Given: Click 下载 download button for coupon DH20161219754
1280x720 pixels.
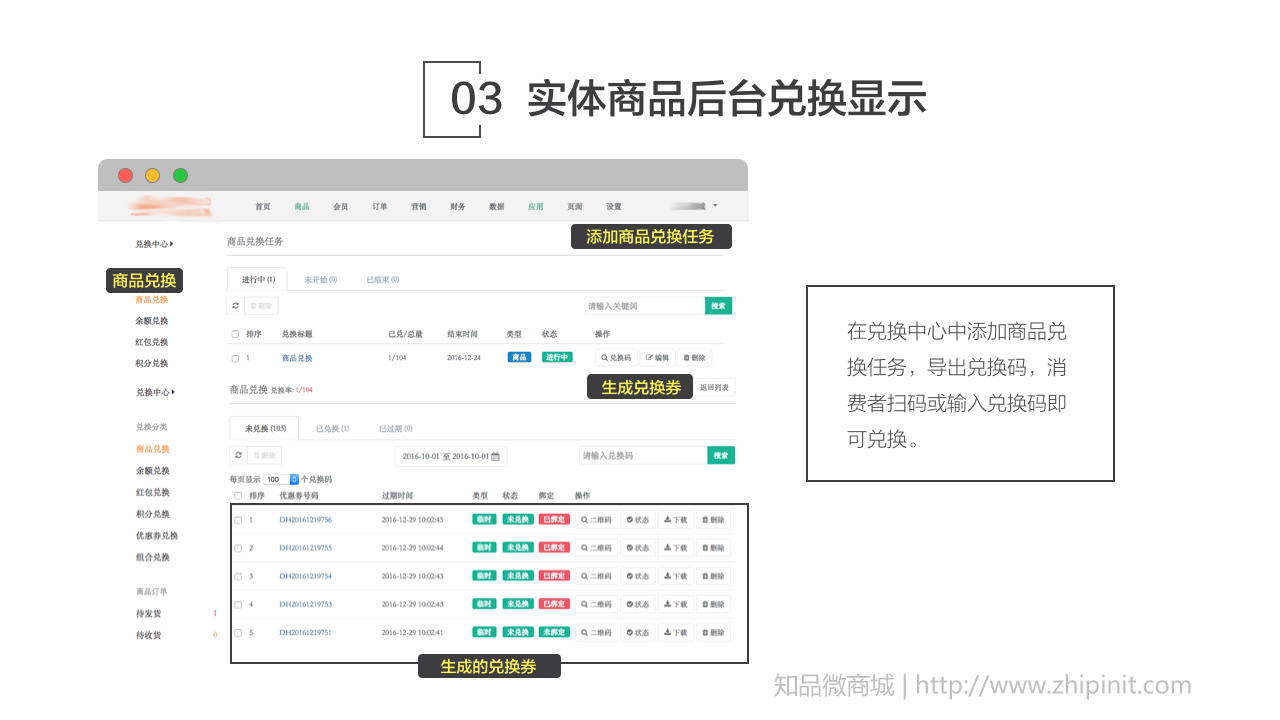Looking at the screenshot, I should pos(676,576).
